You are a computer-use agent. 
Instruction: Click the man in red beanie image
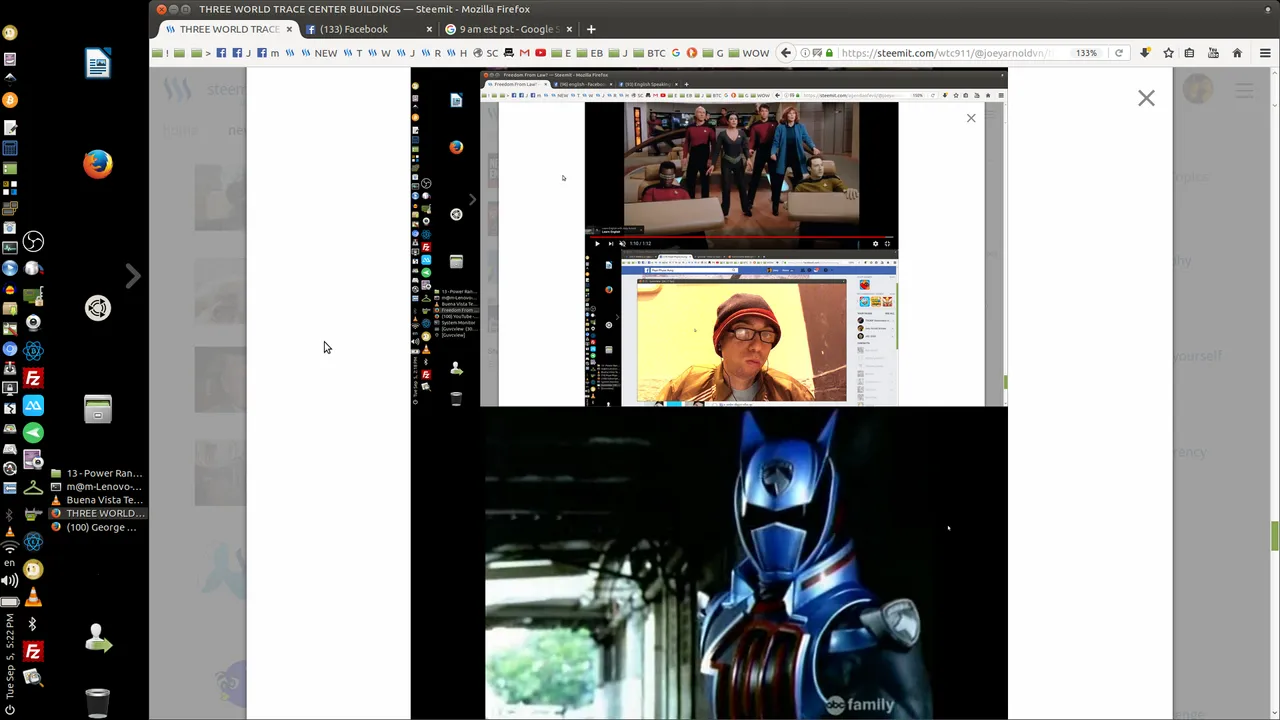coord(741,340)
